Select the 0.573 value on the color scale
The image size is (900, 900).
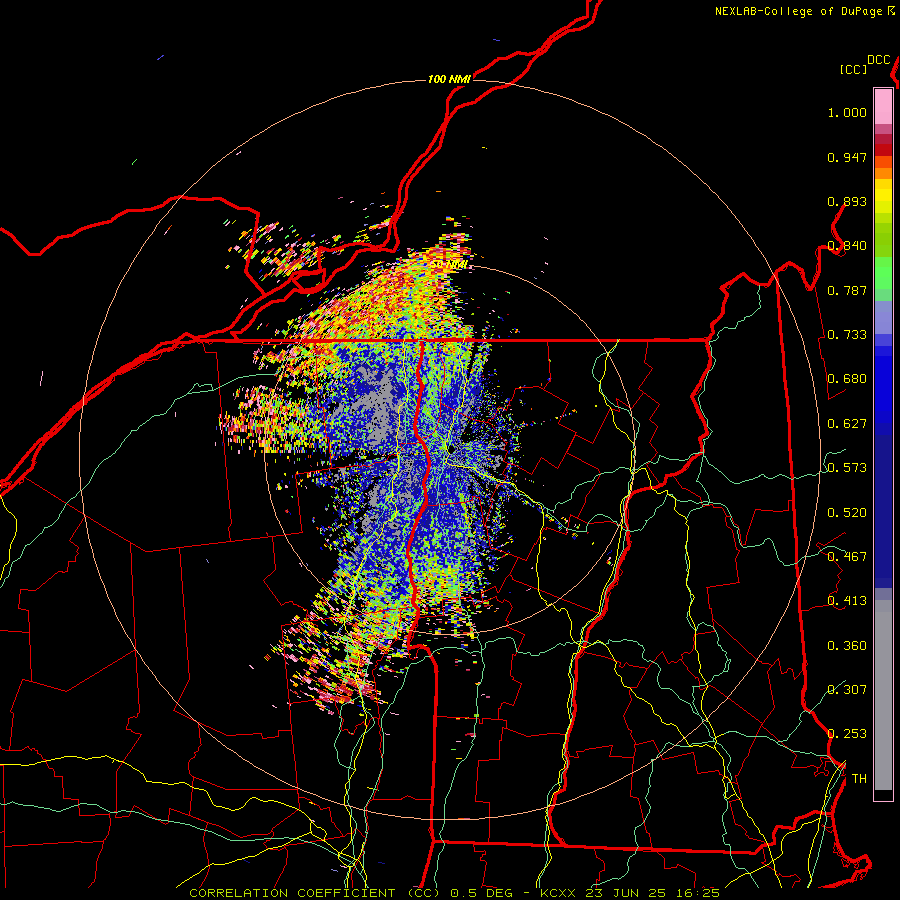click(x=847, y=468)
